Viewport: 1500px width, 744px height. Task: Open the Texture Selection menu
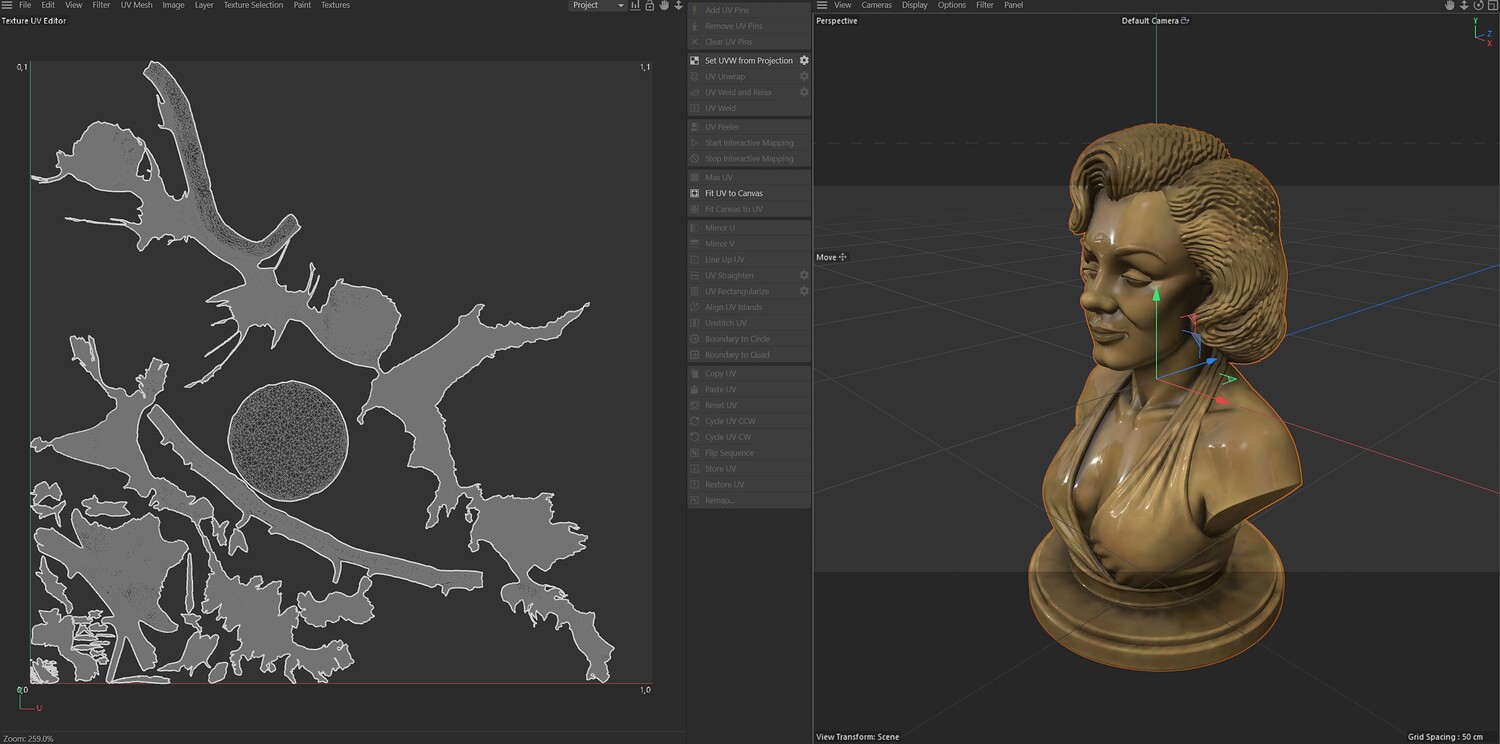click(x=253, y=5)
